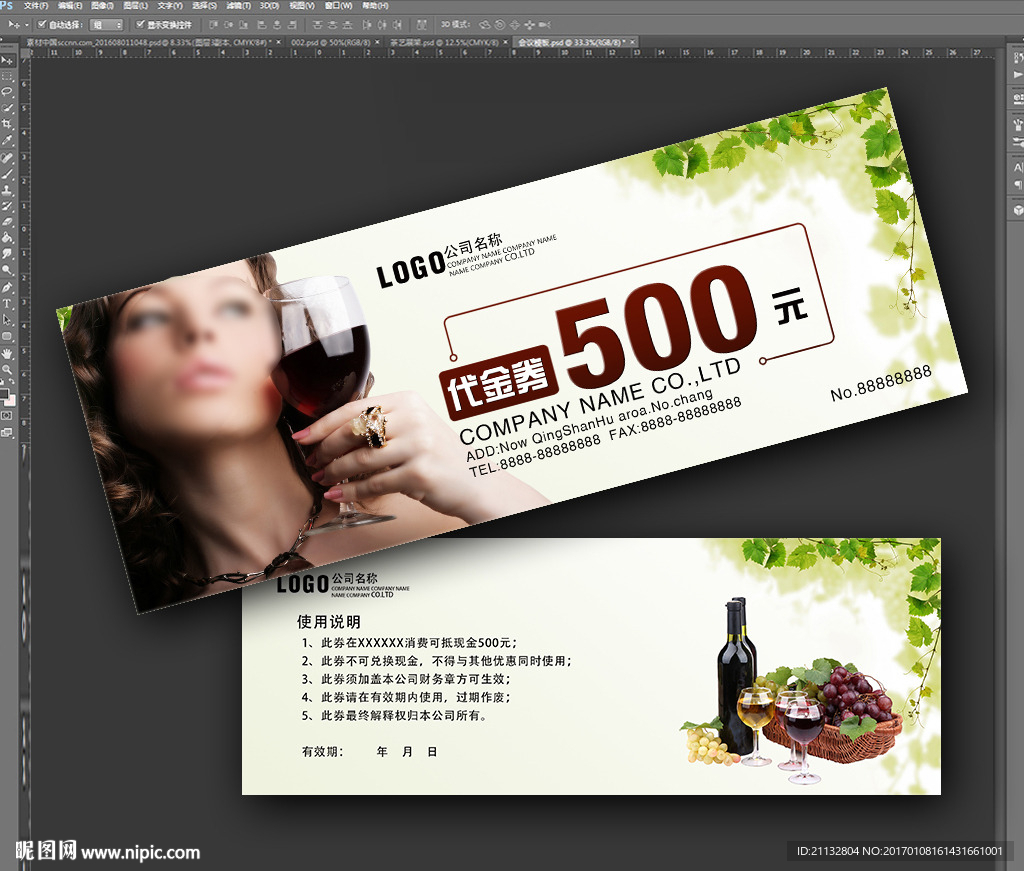Open the 帮助(H) menu
The width and height of the screenshot is (1024, 871).
coord(375,5)
